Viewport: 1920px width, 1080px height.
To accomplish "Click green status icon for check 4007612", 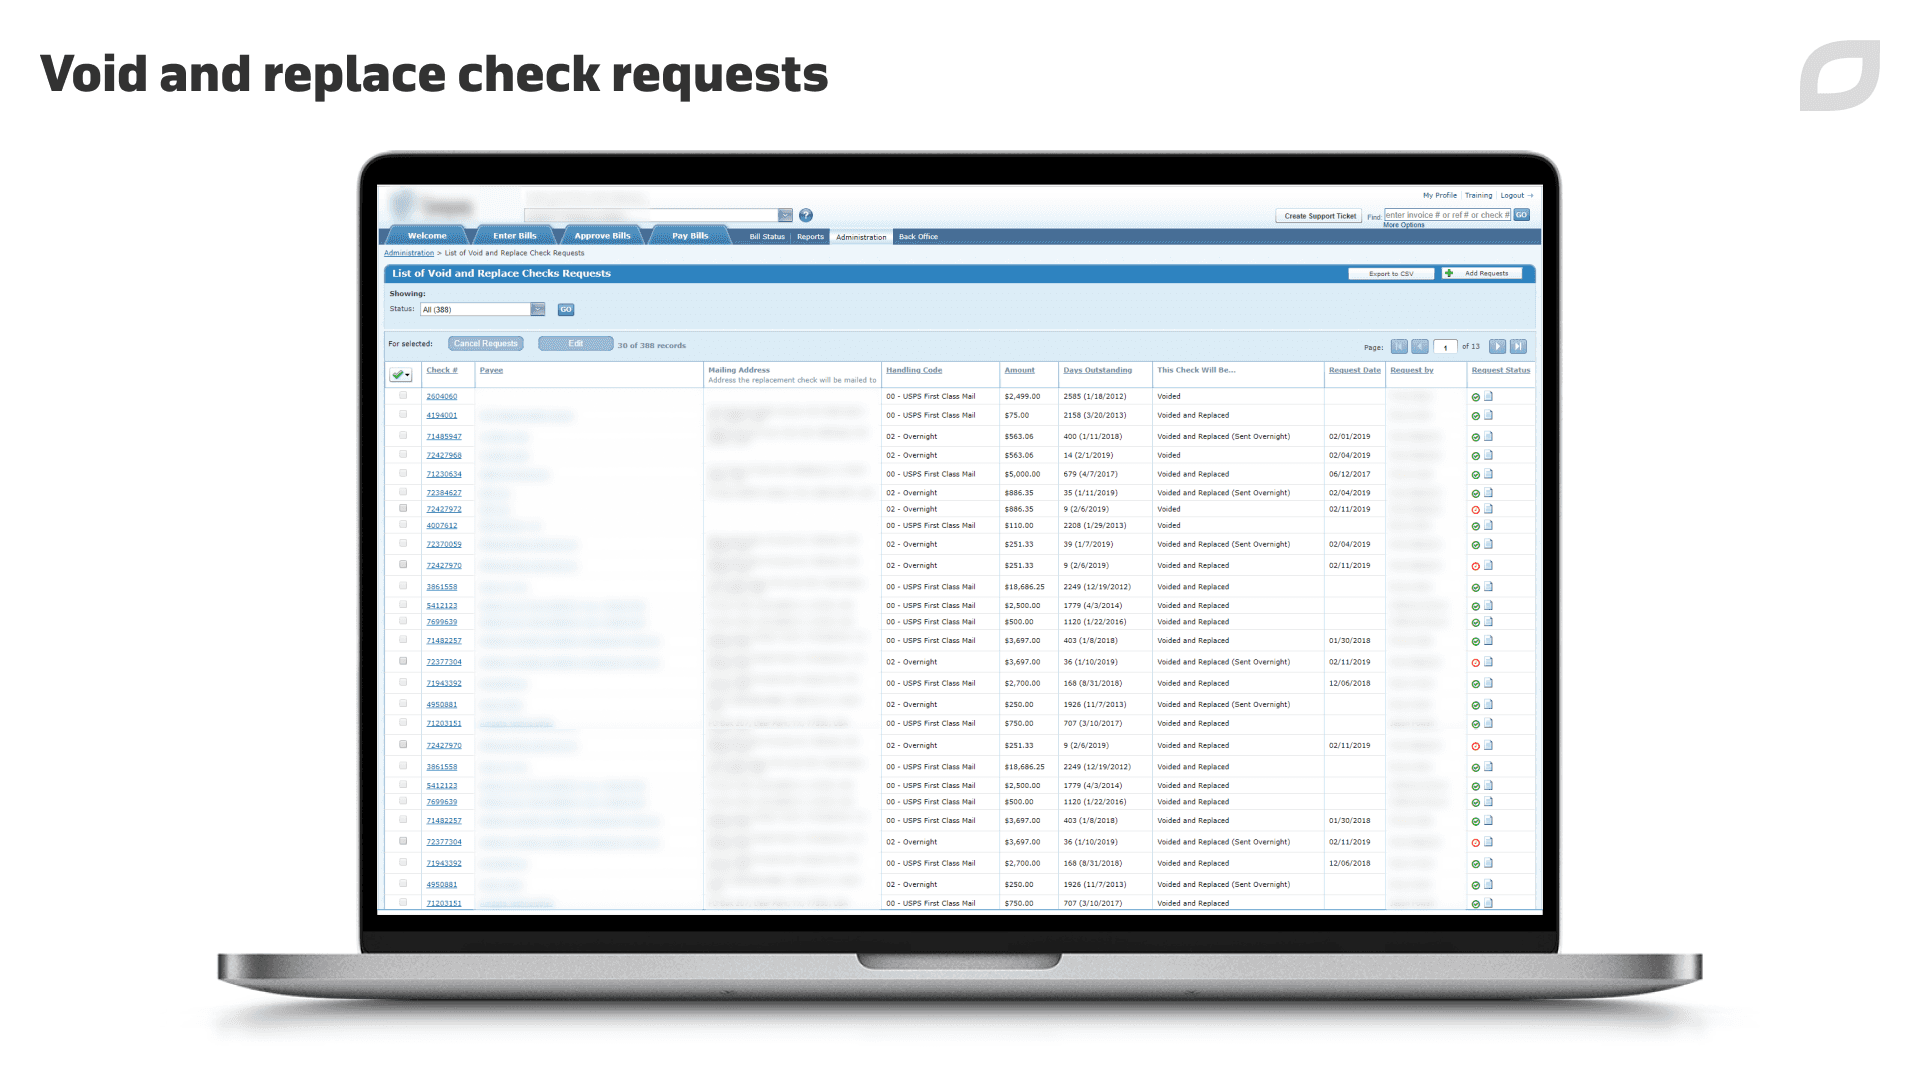I will 1475,526.
